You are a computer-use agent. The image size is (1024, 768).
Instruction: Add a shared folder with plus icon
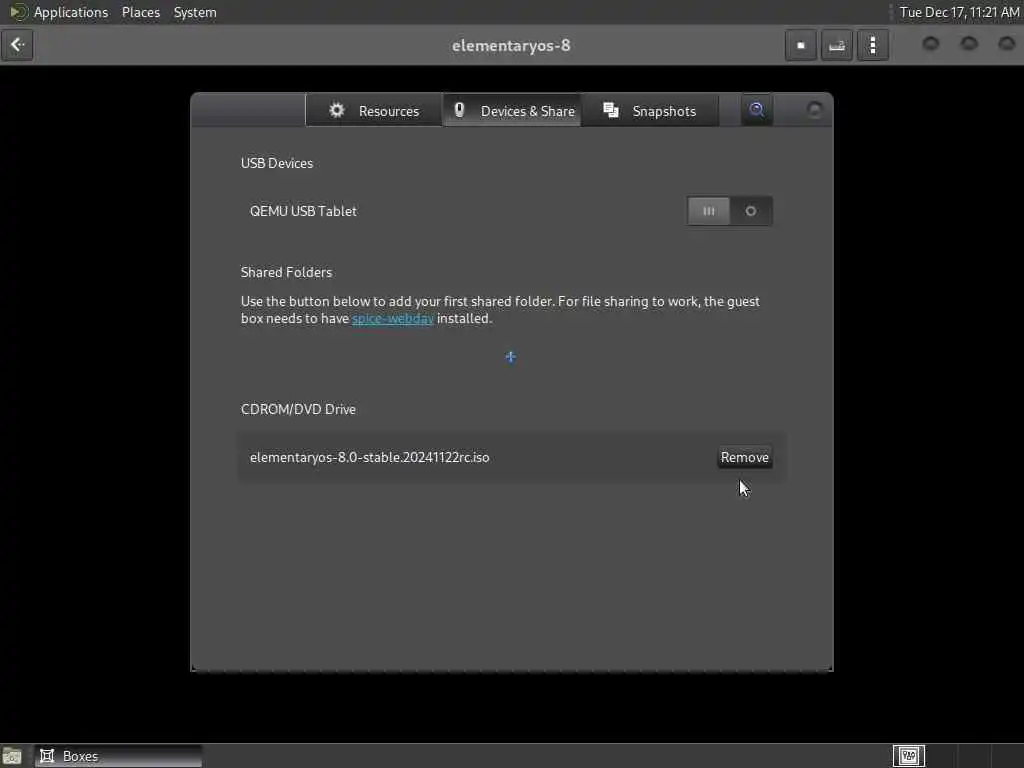(x=511, y=357)
